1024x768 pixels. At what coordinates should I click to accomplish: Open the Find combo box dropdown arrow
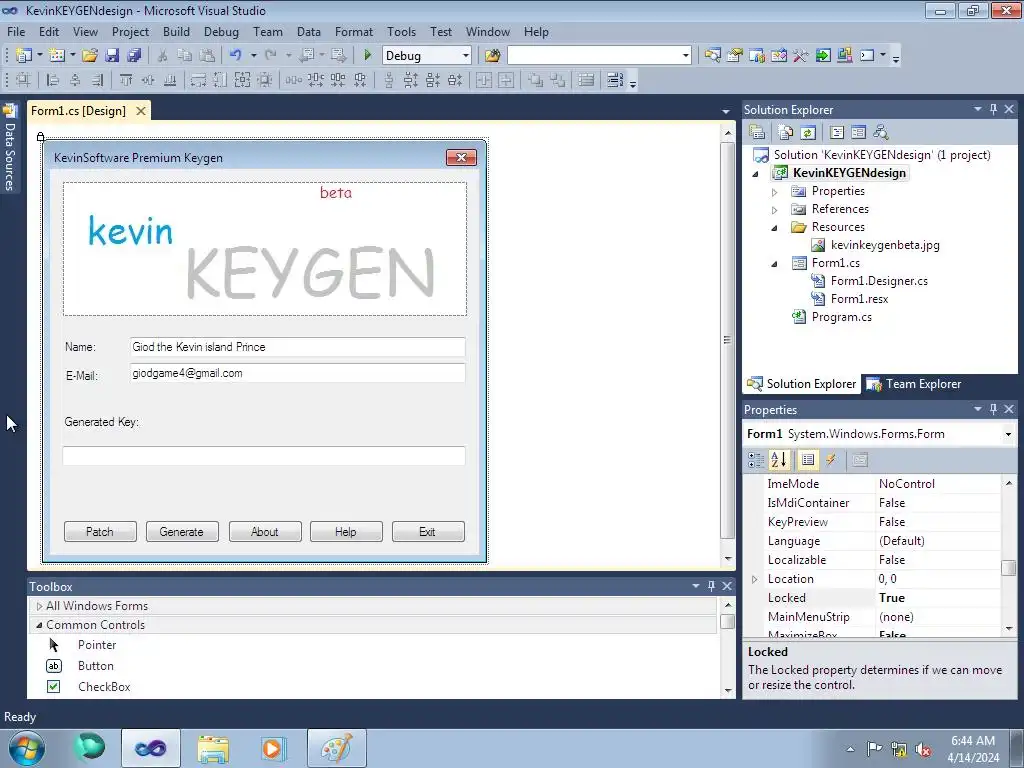click(x=685, y=56)
